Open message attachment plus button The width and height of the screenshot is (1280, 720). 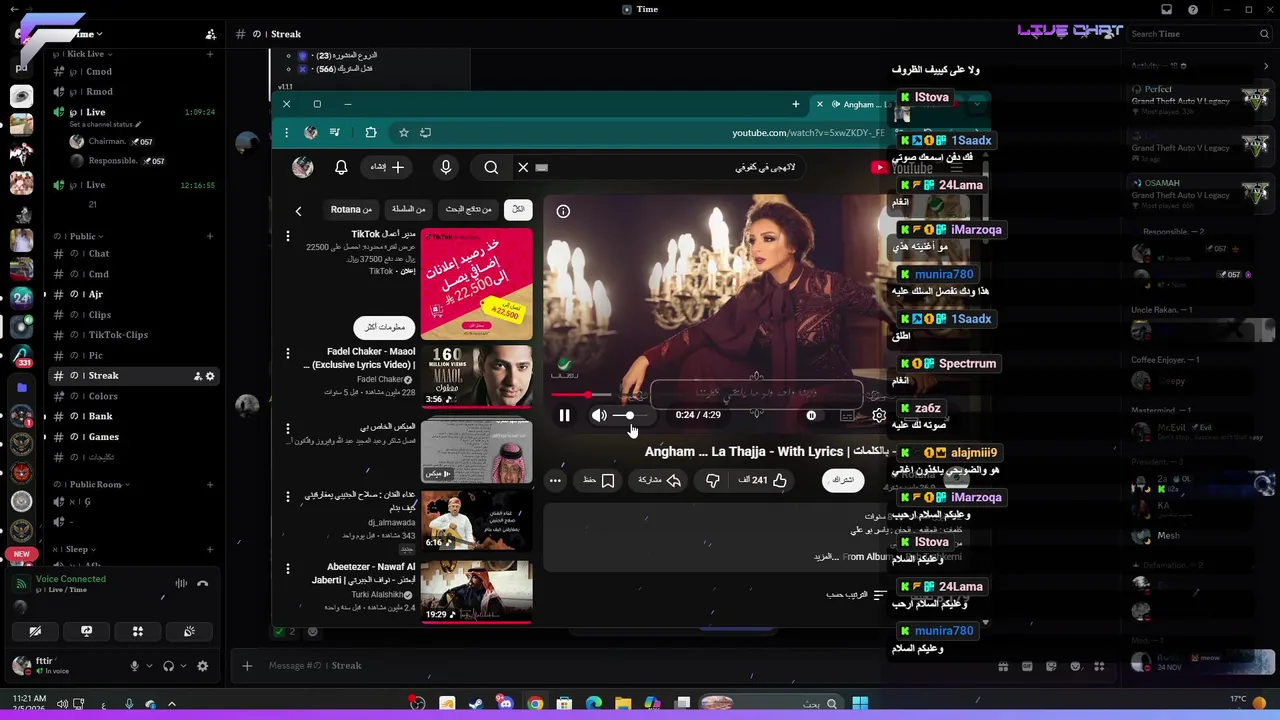(x=247, y=666)
